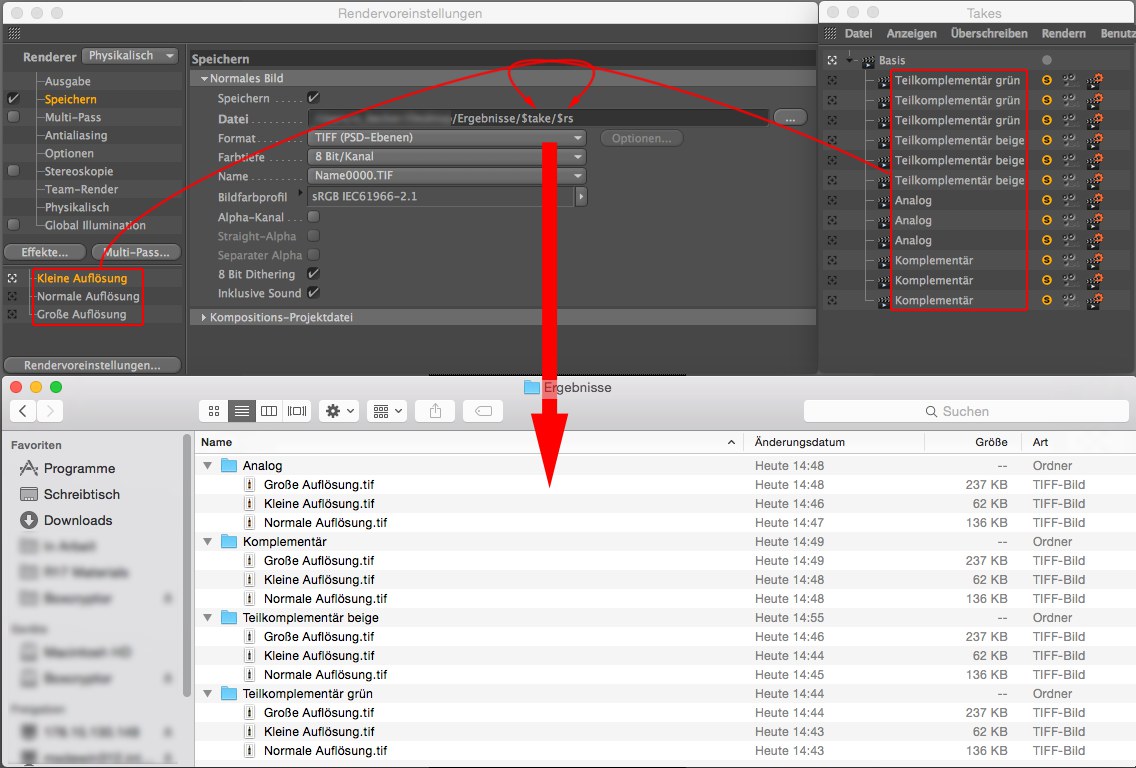Go back with Finder's back arrow
This screenshot has height=768, width=1136.
pos(23,411)
